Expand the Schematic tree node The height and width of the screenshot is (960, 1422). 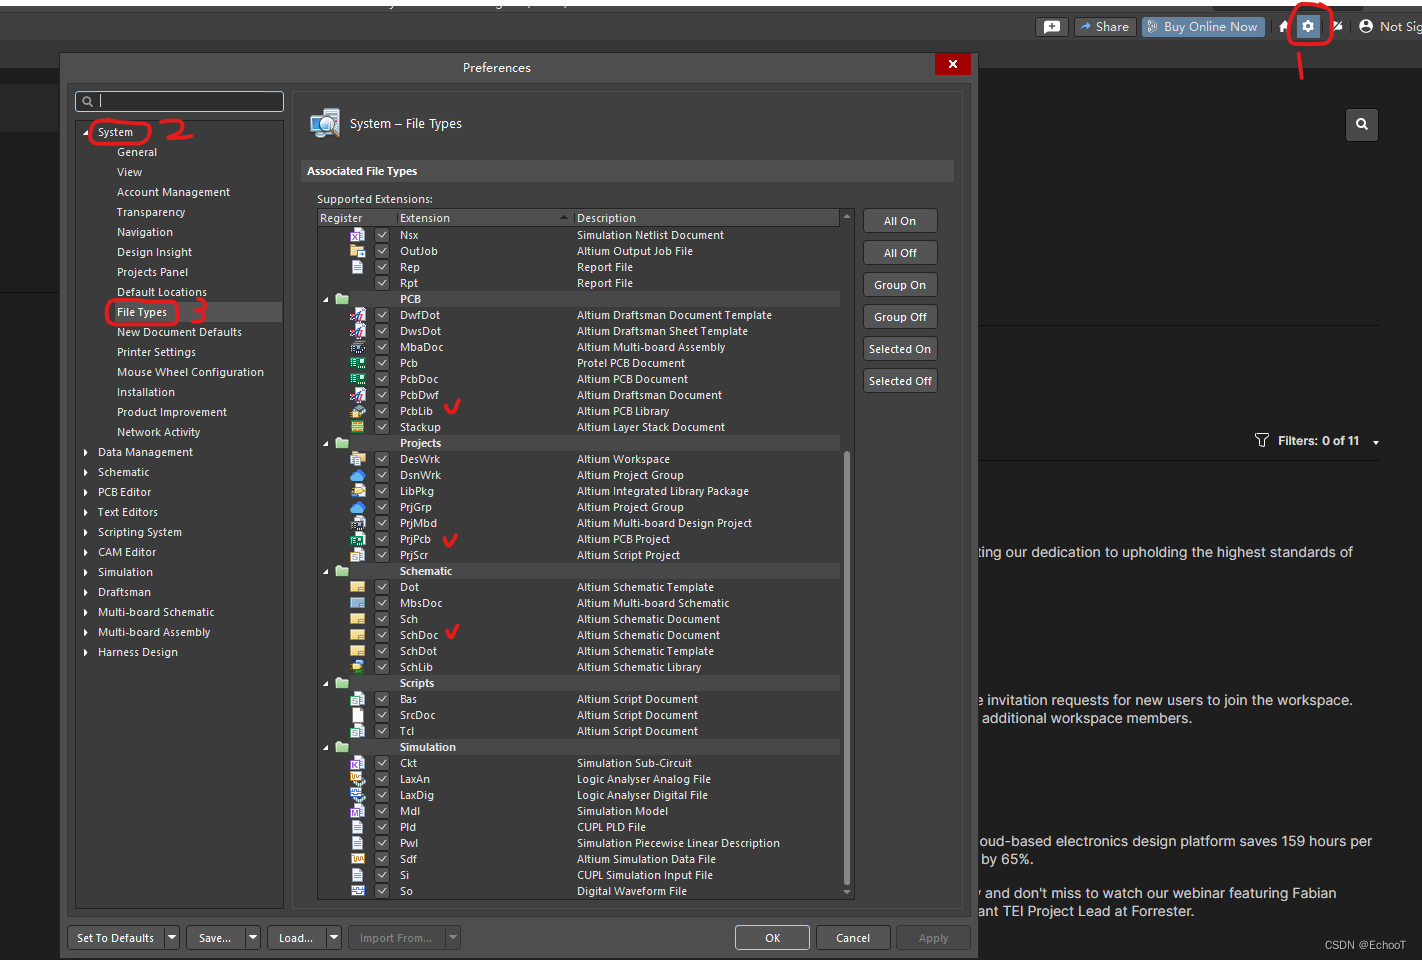click(86, 473)
